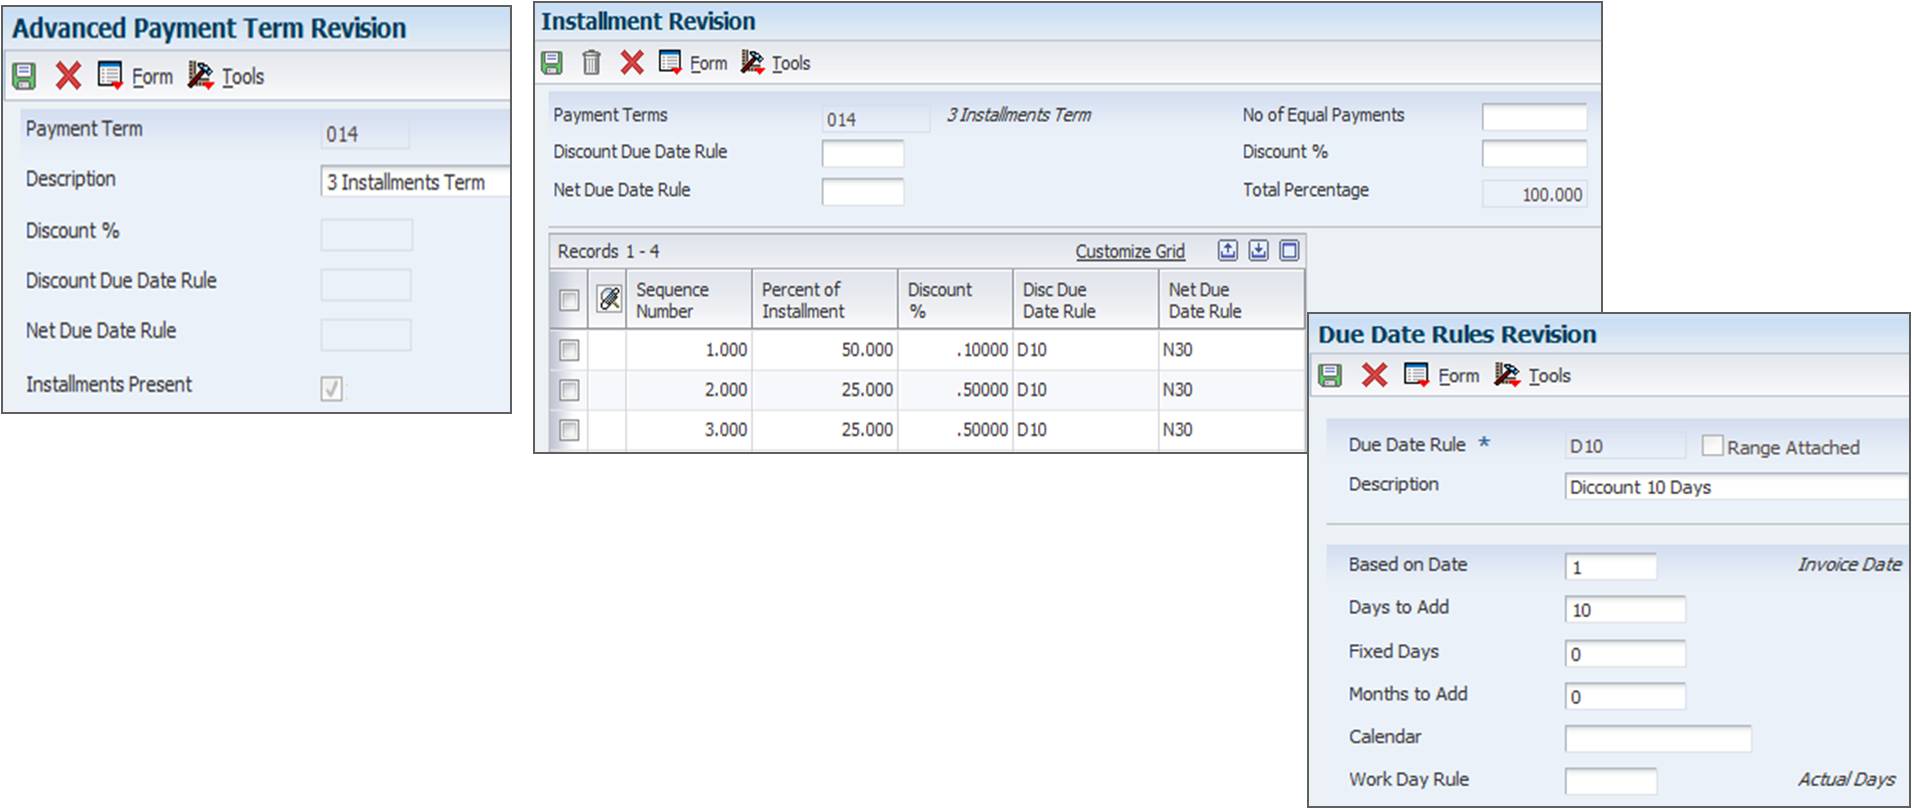The width and height of the screenshot is (1912, 809).
Task: Click Disc Due Date Rule column header
Action: coord(1086,299)
